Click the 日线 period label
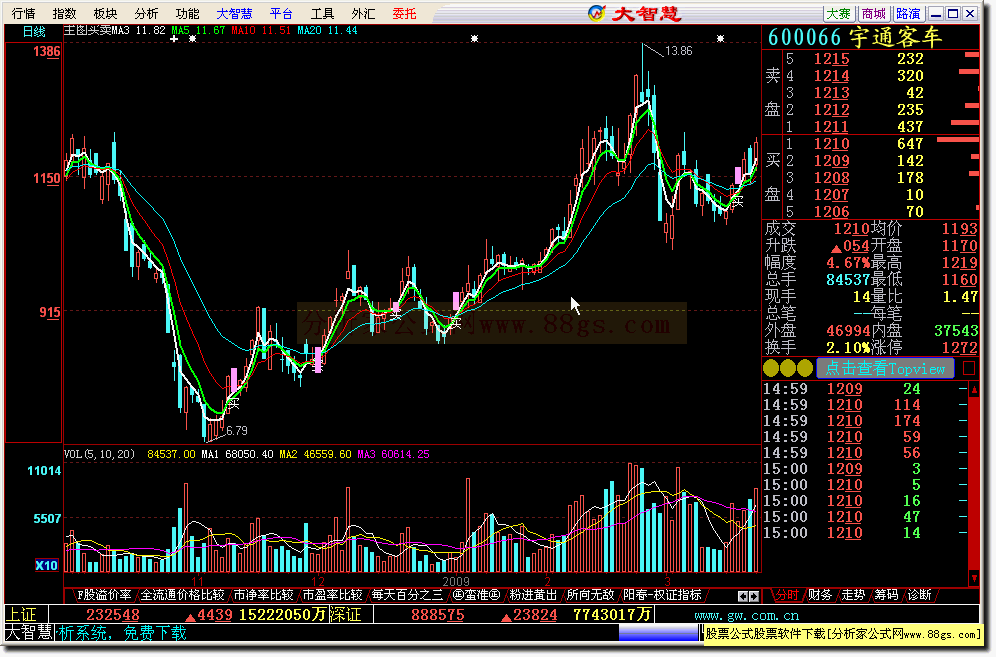Viewport: 996px width, 657px height. 34,31
